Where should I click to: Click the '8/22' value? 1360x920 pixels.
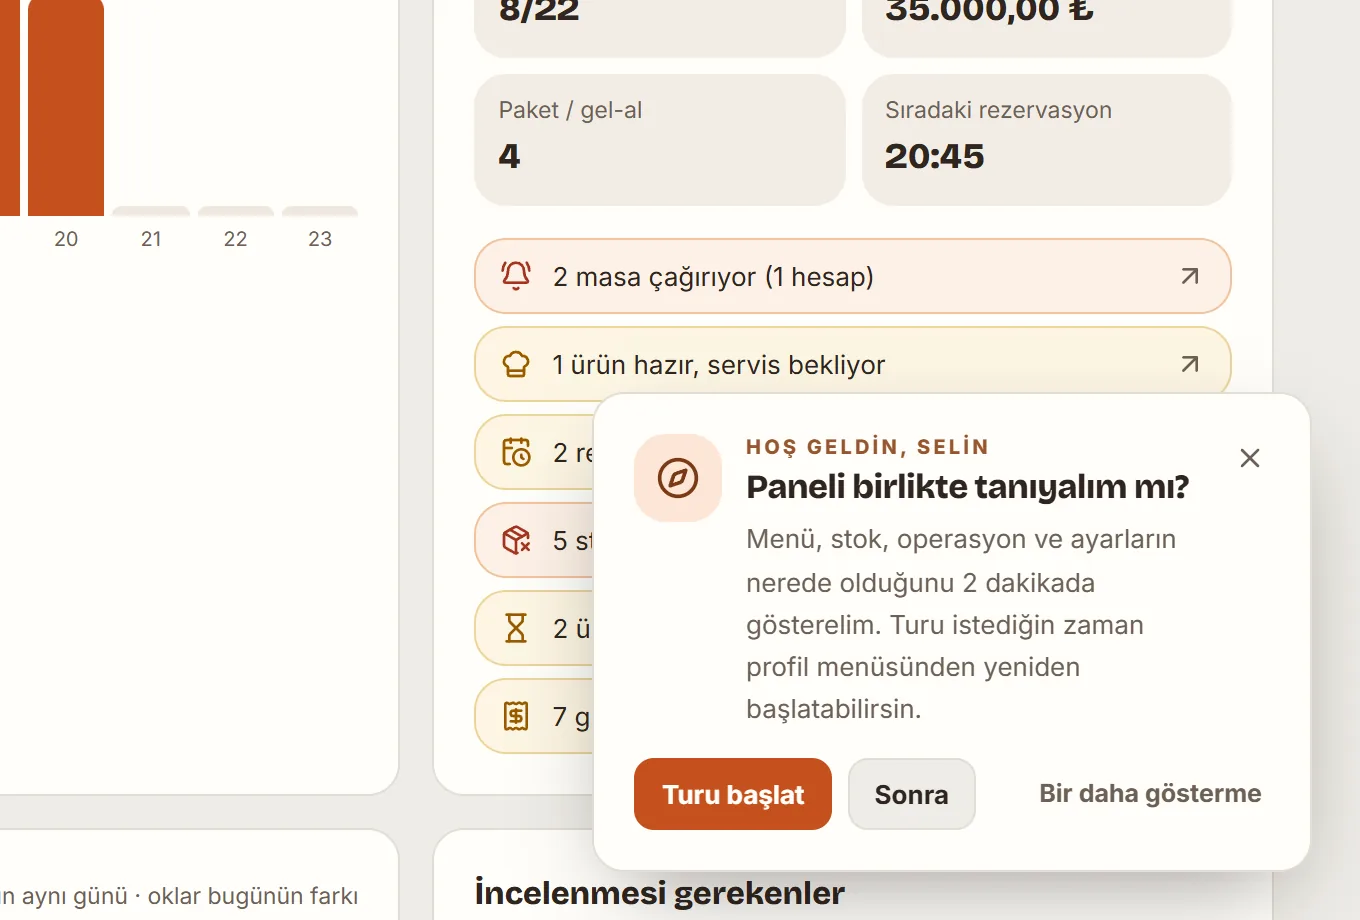coord(539,12)
